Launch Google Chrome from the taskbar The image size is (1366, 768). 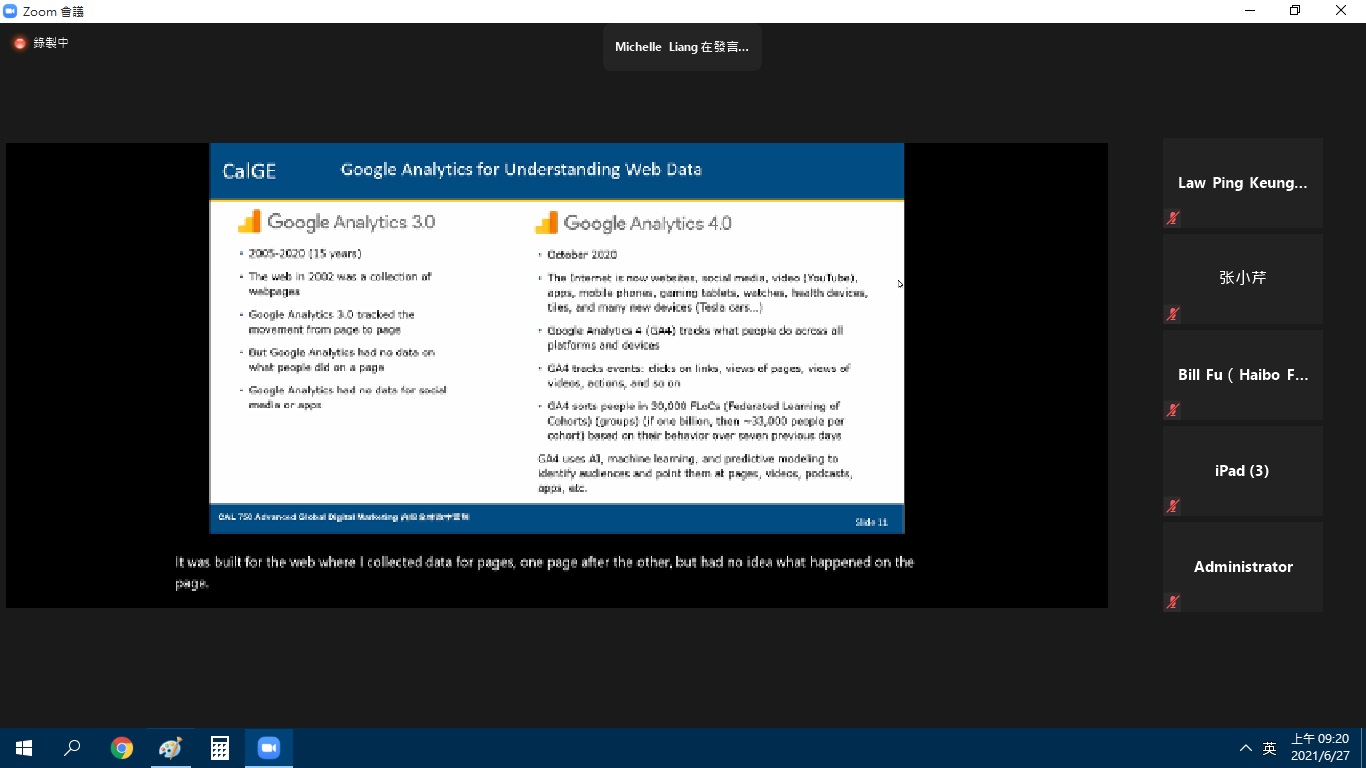pos(122,748)
